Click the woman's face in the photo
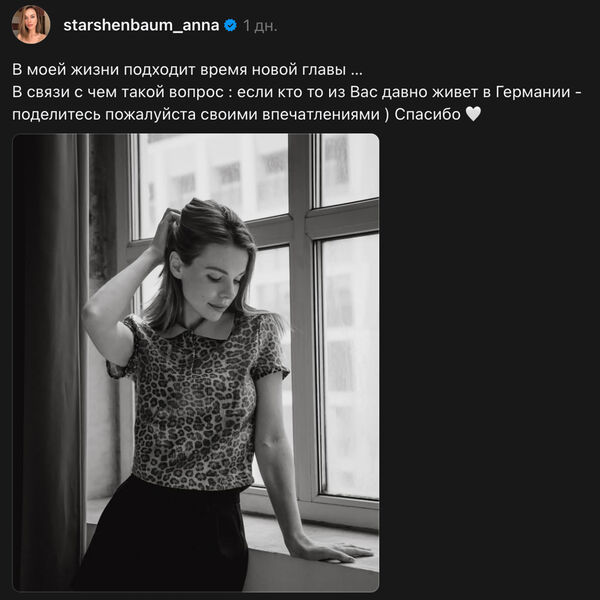 click(219, 283)
